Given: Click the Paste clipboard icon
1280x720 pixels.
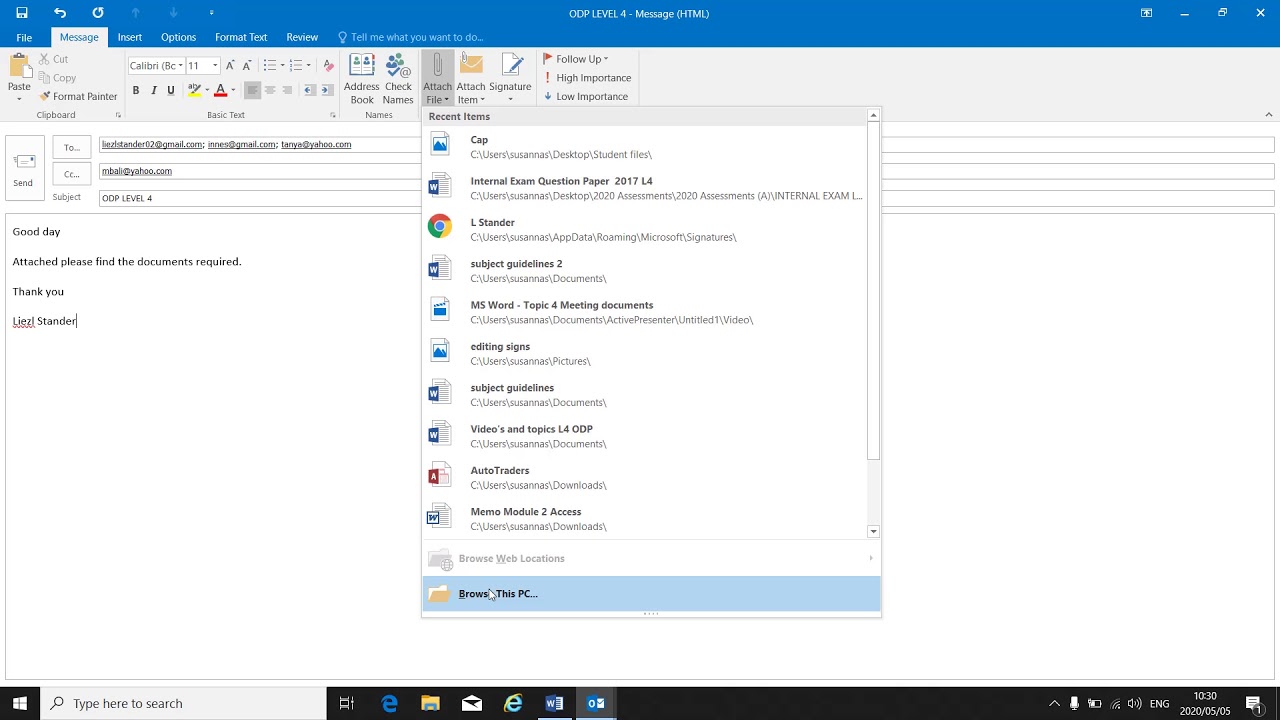Looking at the screenshot, I should click(19, 69).
